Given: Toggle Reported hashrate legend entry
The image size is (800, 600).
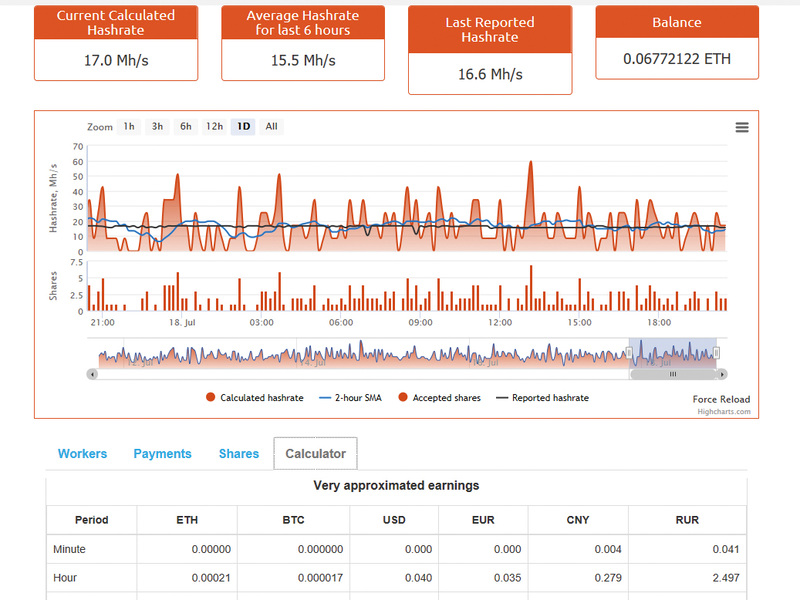Looking at the screenshot, I should tap(542, 397).
